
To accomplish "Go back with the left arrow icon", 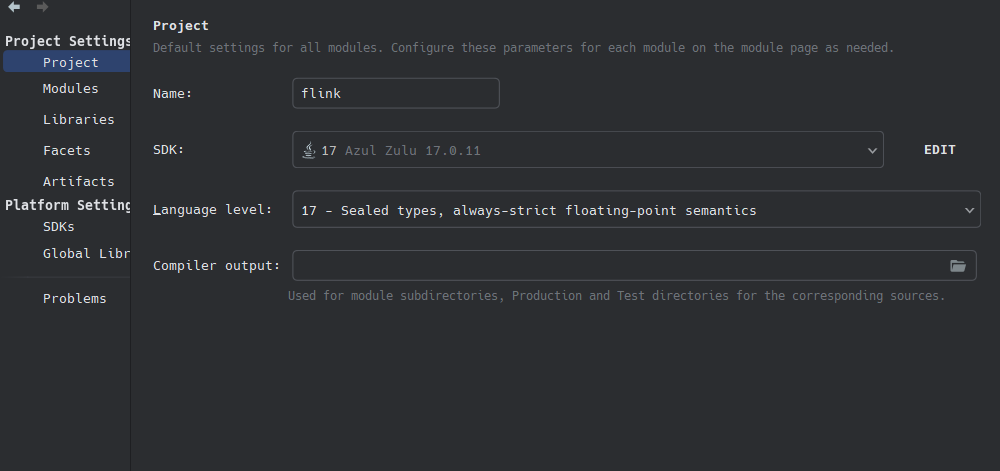I will [14, 6].
